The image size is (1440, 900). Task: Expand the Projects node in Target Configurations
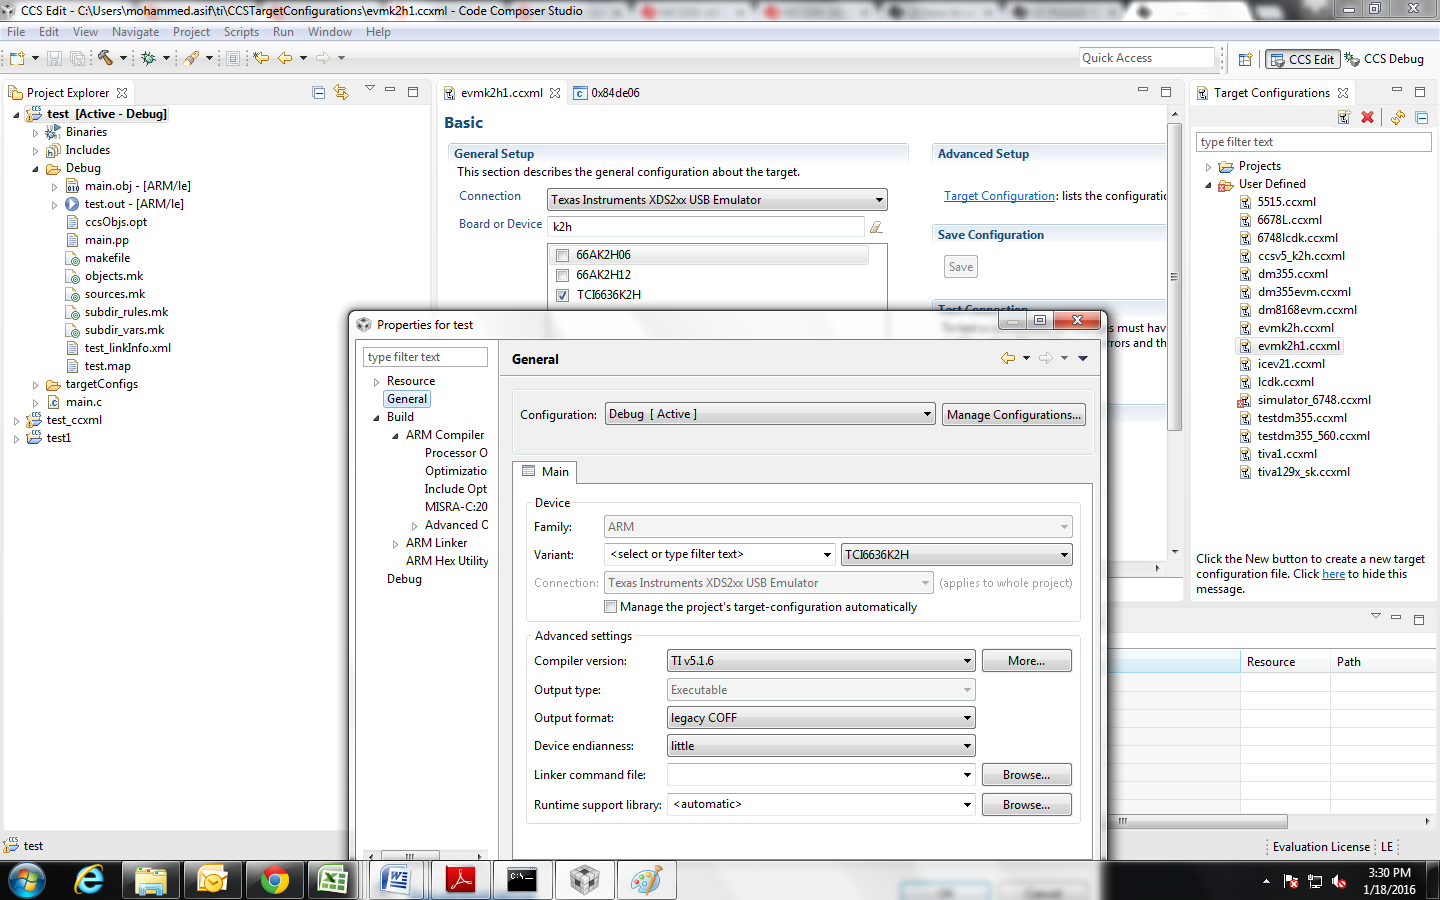coord(1208,167)
